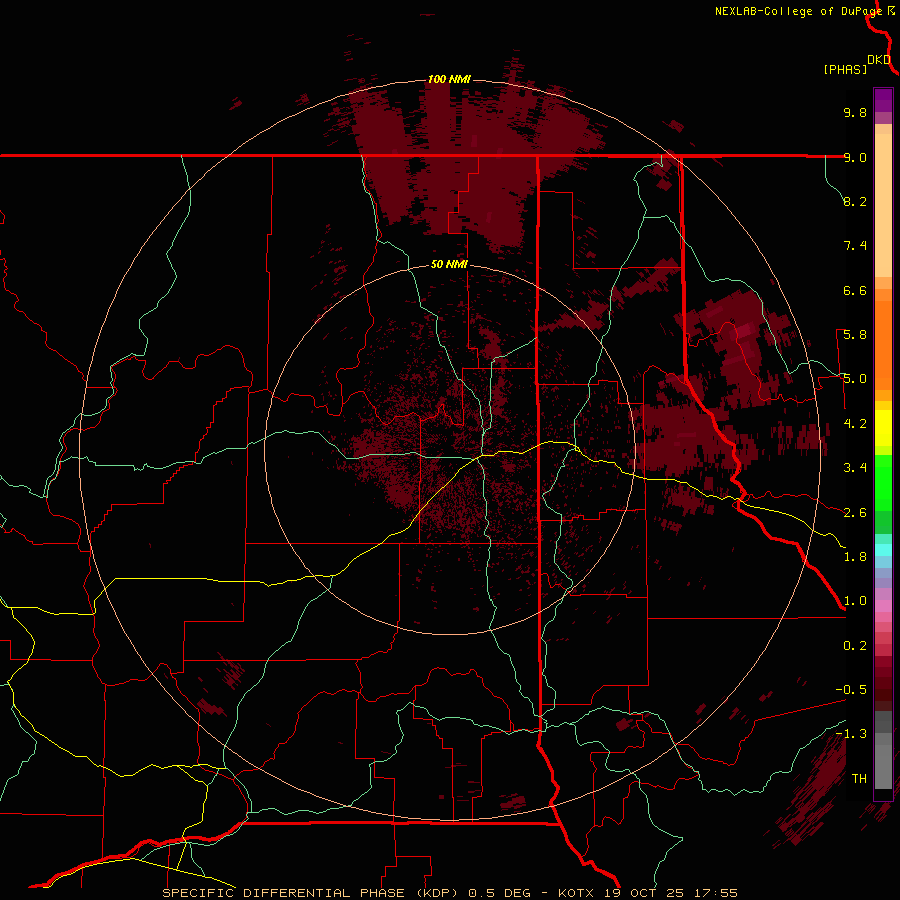Pick the purple segment atop the color bar
The width and height of the screenshot is (900, 900).
coord(883,100)
